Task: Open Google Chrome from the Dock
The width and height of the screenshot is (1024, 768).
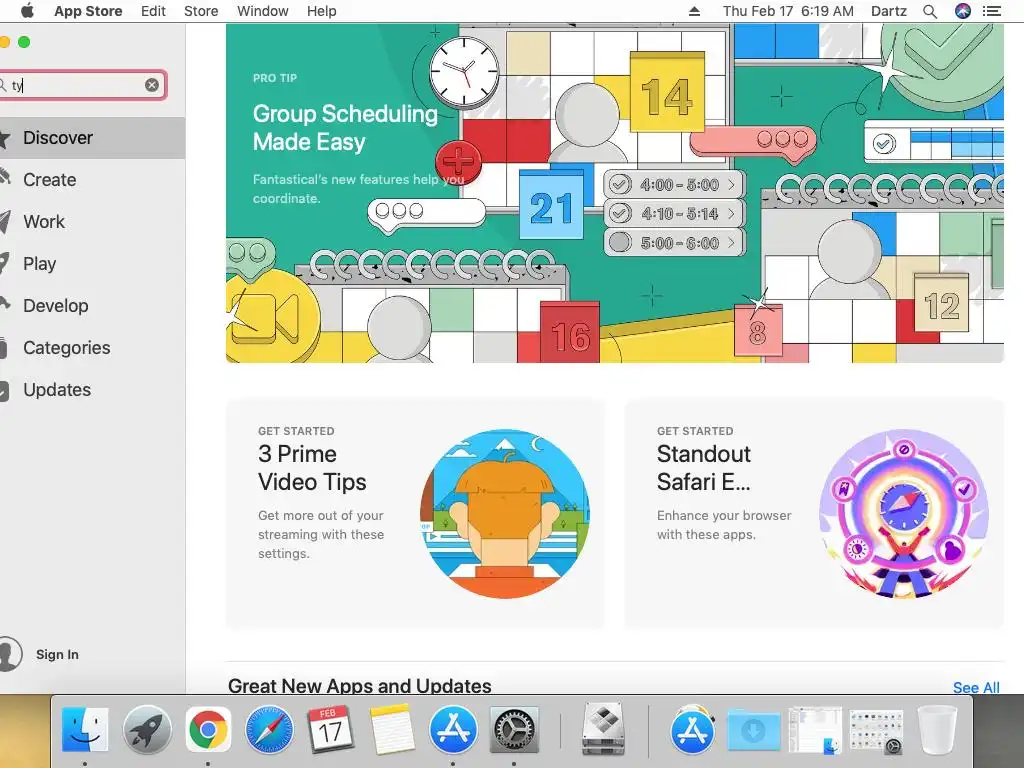Action: [x=208, y=729]
